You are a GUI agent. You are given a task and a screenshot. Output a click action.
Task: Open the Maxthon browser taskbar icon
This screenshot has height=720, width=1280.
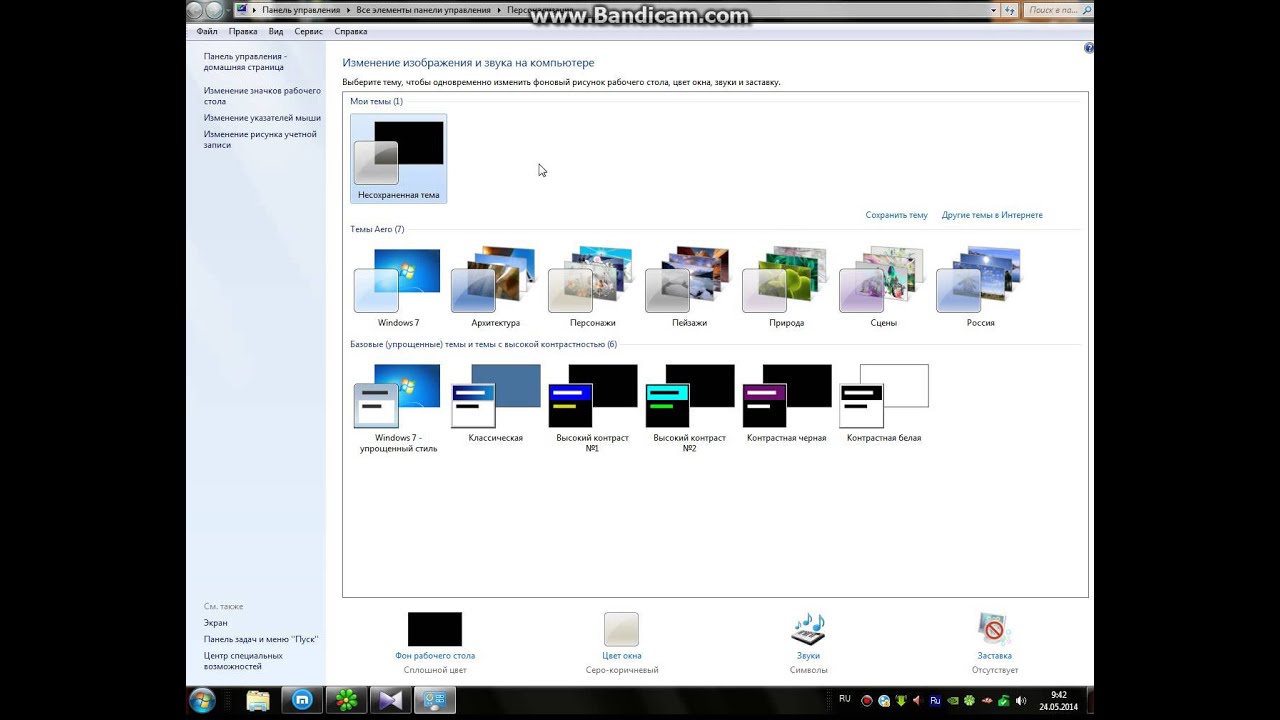click(x=302, y=701)
